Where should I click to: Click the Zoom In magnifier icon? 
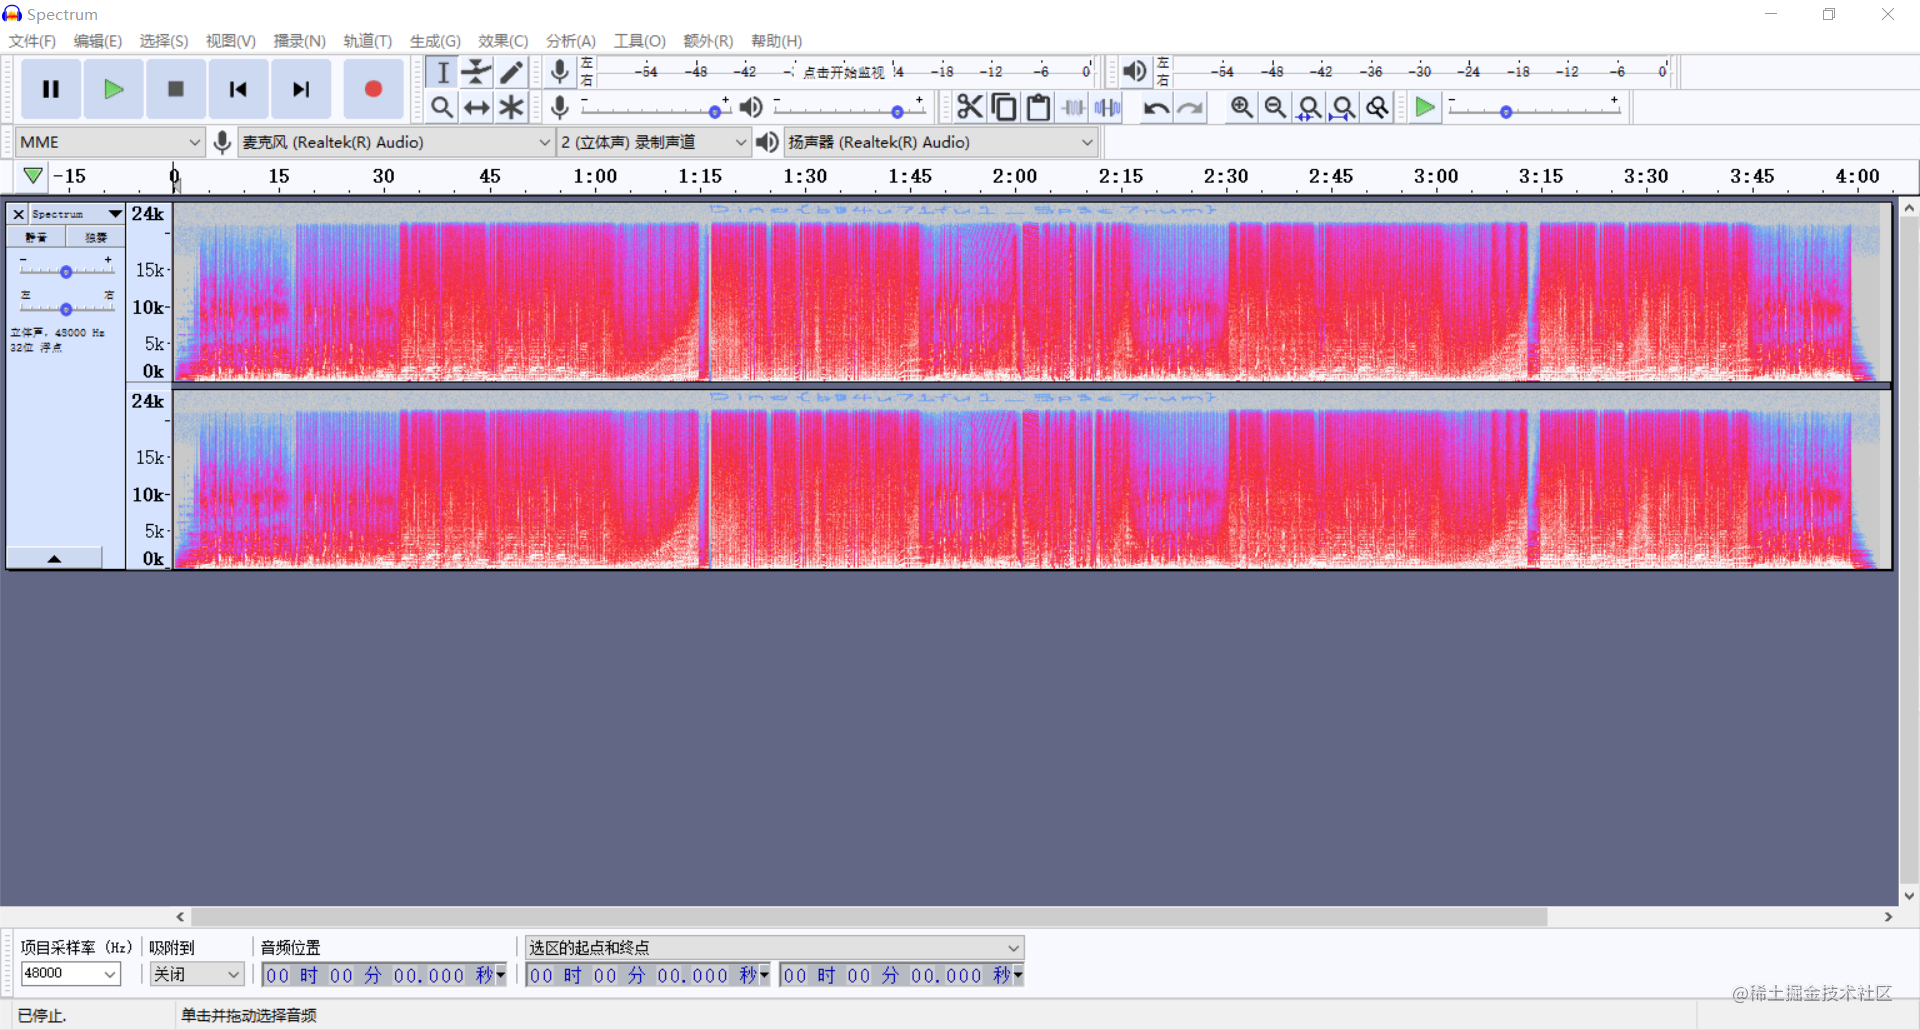tap(1241, 107)
